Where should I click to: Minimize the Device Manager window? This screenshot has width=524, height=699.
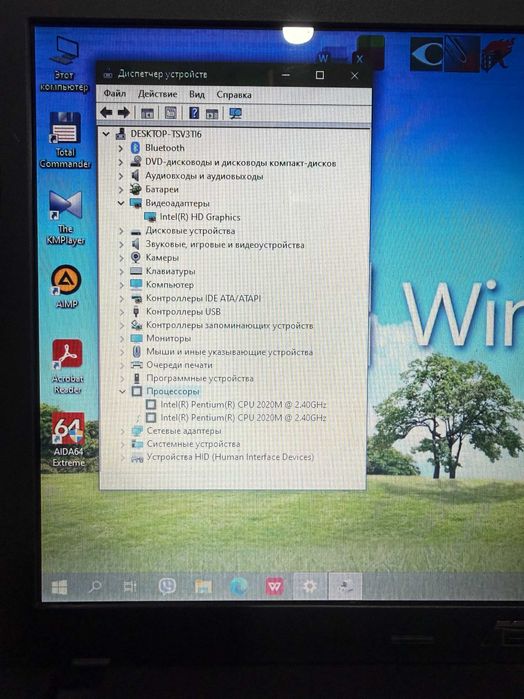(285, 75)
